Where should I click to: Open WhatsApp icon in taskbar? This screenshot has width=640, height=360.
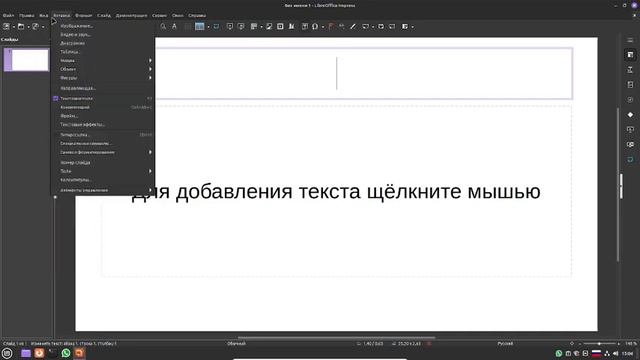66,353
